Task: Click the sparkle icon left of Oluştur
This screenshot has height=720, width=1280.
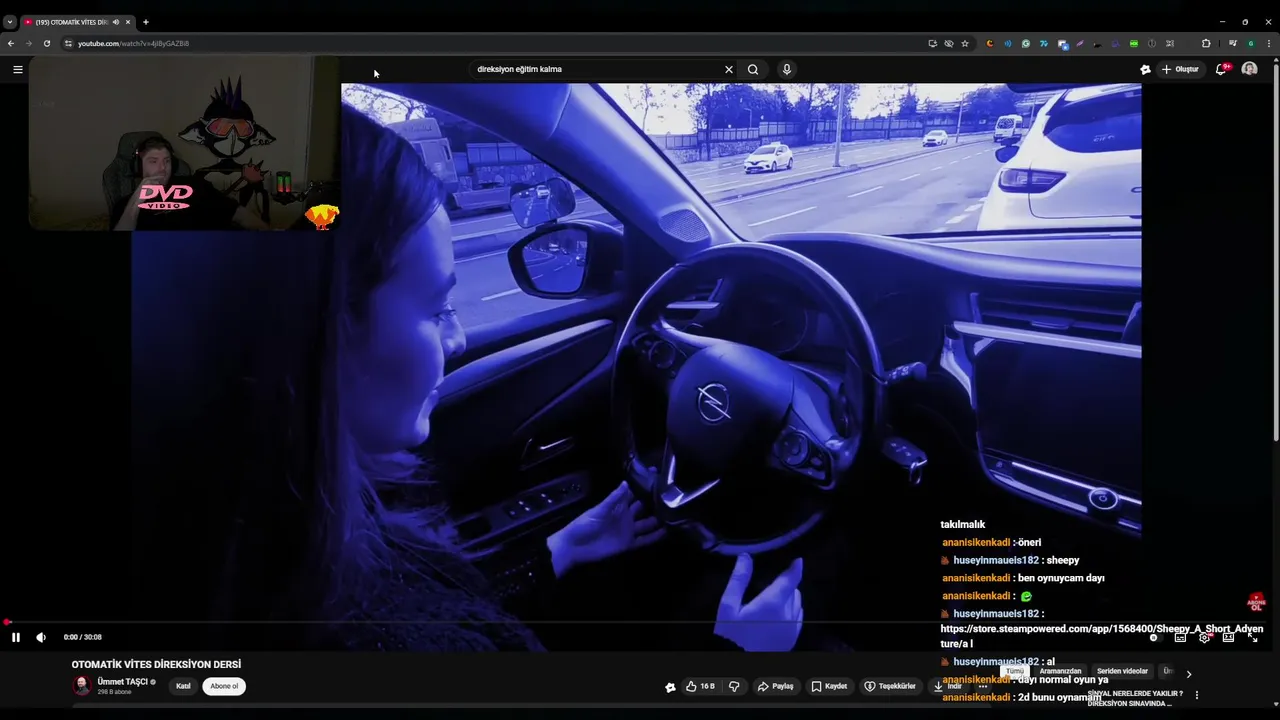Action: coord(1145,69)
